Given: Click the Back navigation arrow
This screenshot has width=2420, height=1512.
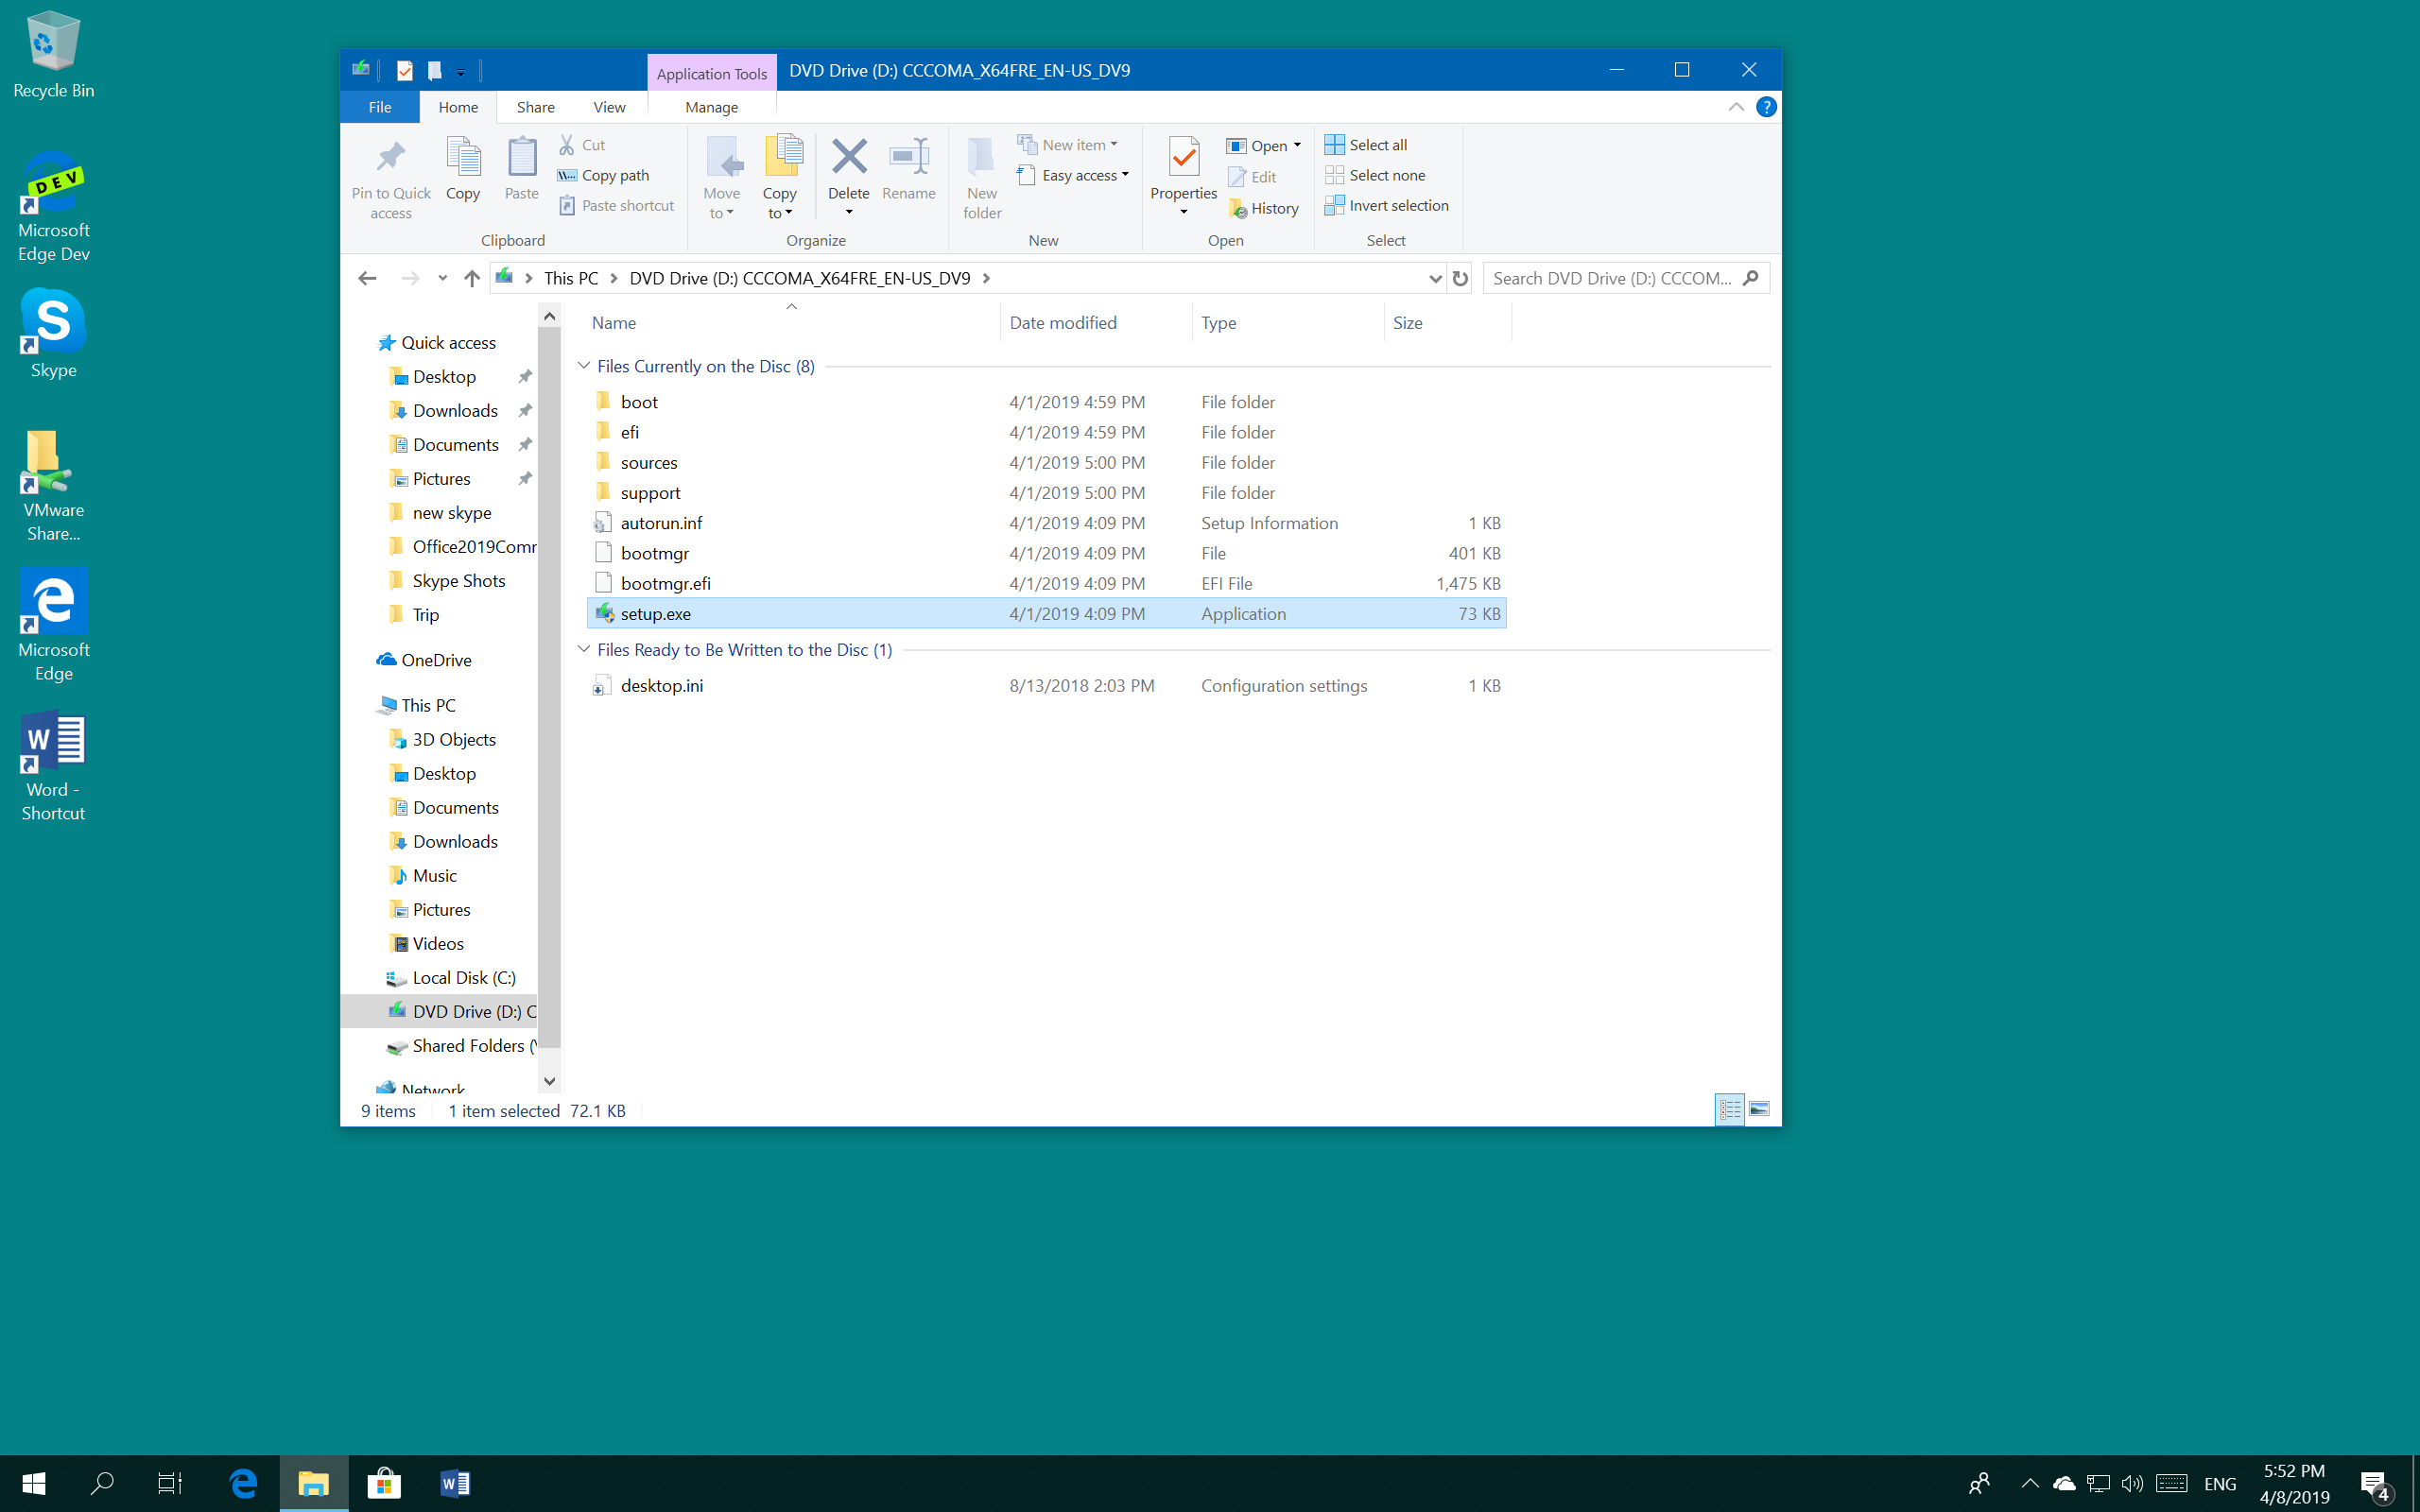Looking at the screenshot, I should (x=367, y=278).
